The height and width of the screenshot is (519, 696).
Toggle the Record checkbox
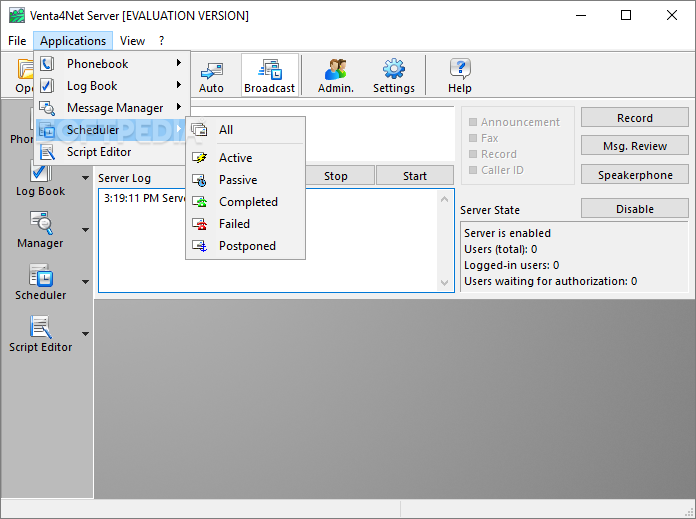pyautogui.click(x=473, y=154)
